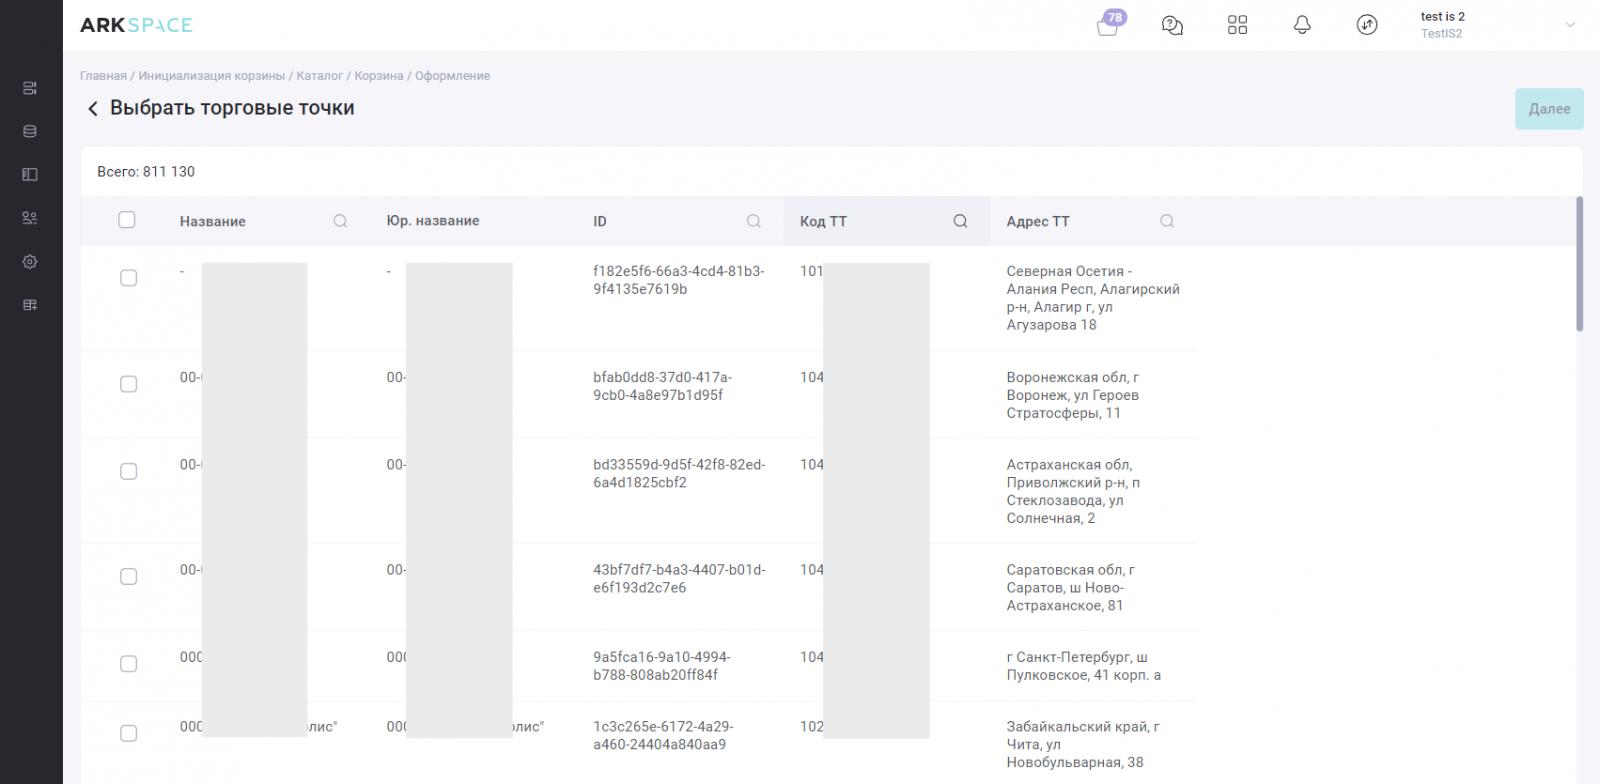Click the Название column header
This screenshot has width=1600, height=784.
click(x=213, y=221)
